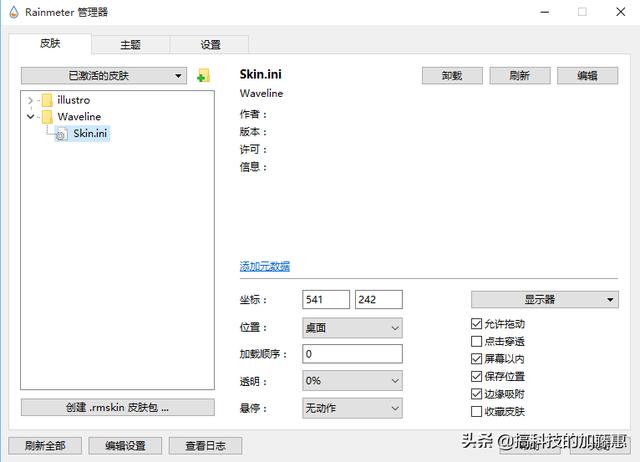Click the Rainmeter droplet icon in title bar
The image size is (640, 462).
pos(13,12)
